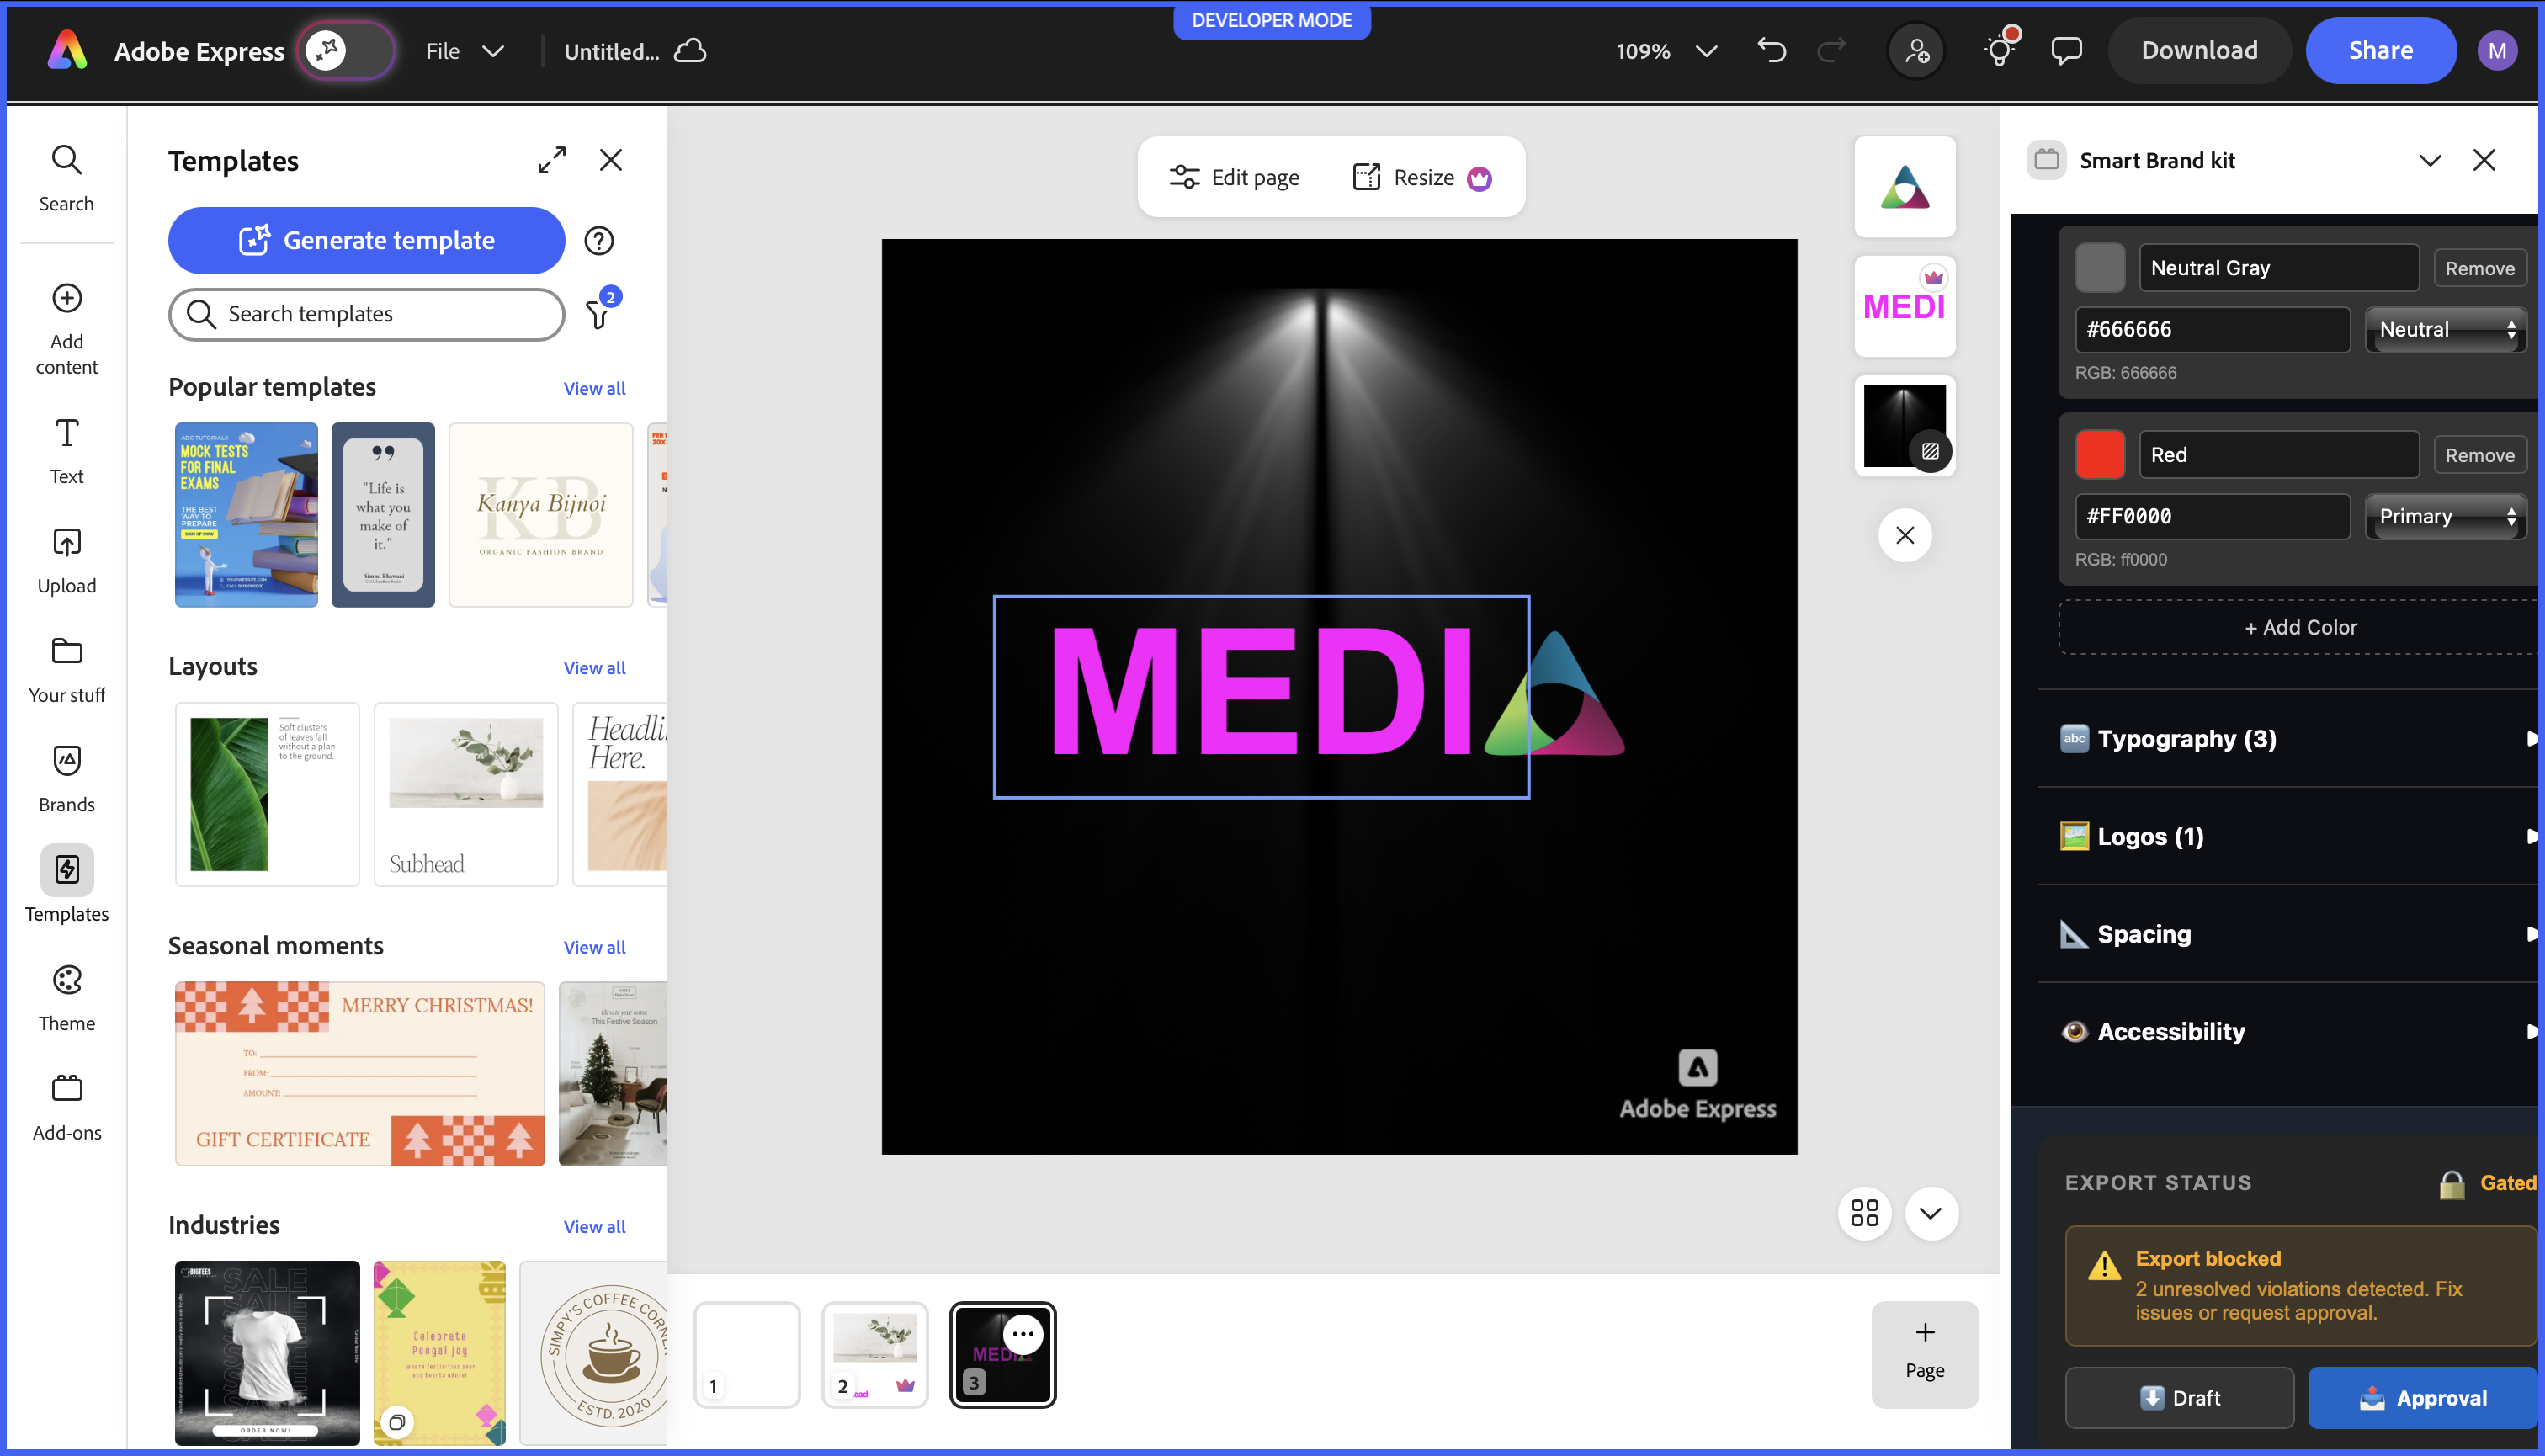Toggle the sparkle switch beside Adobe Express
Viewport: 2545px width, 1456px height.
pyautogui.click(x=345, y=51)
